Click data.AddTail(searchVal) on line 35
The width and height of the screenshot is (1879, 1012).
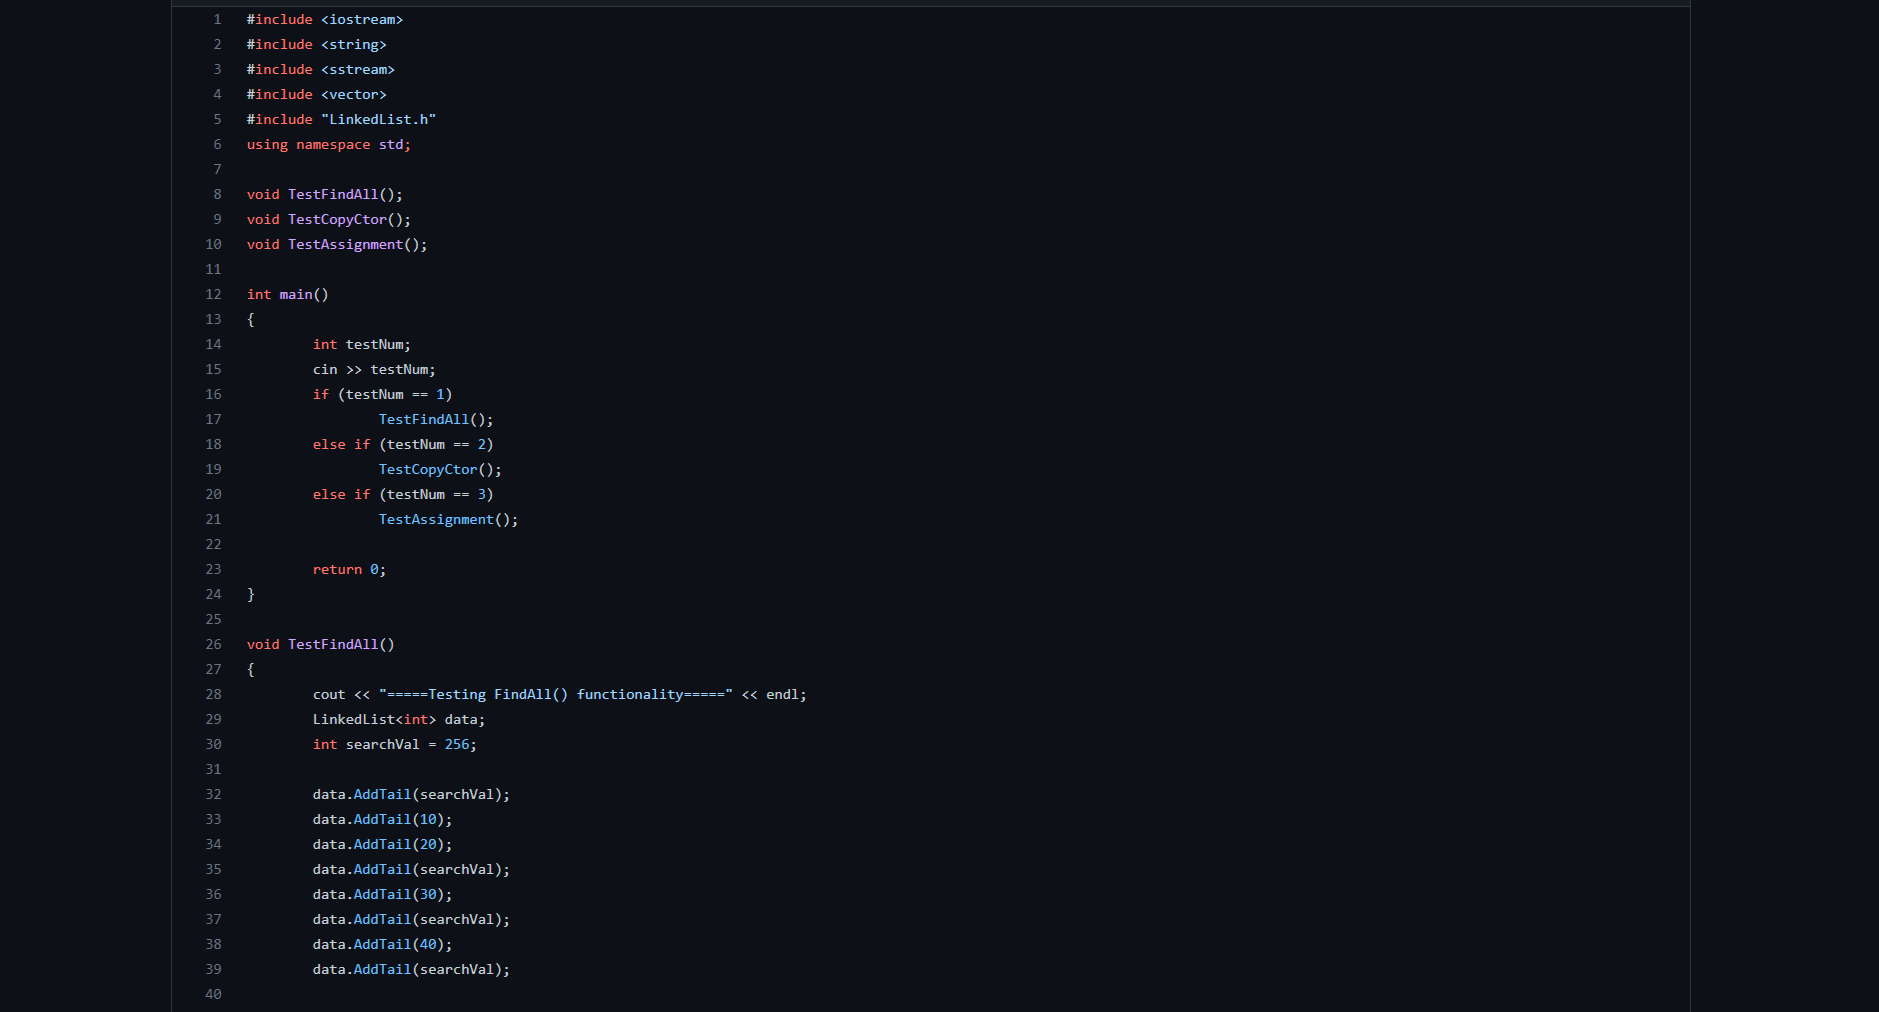coord(411,869)
